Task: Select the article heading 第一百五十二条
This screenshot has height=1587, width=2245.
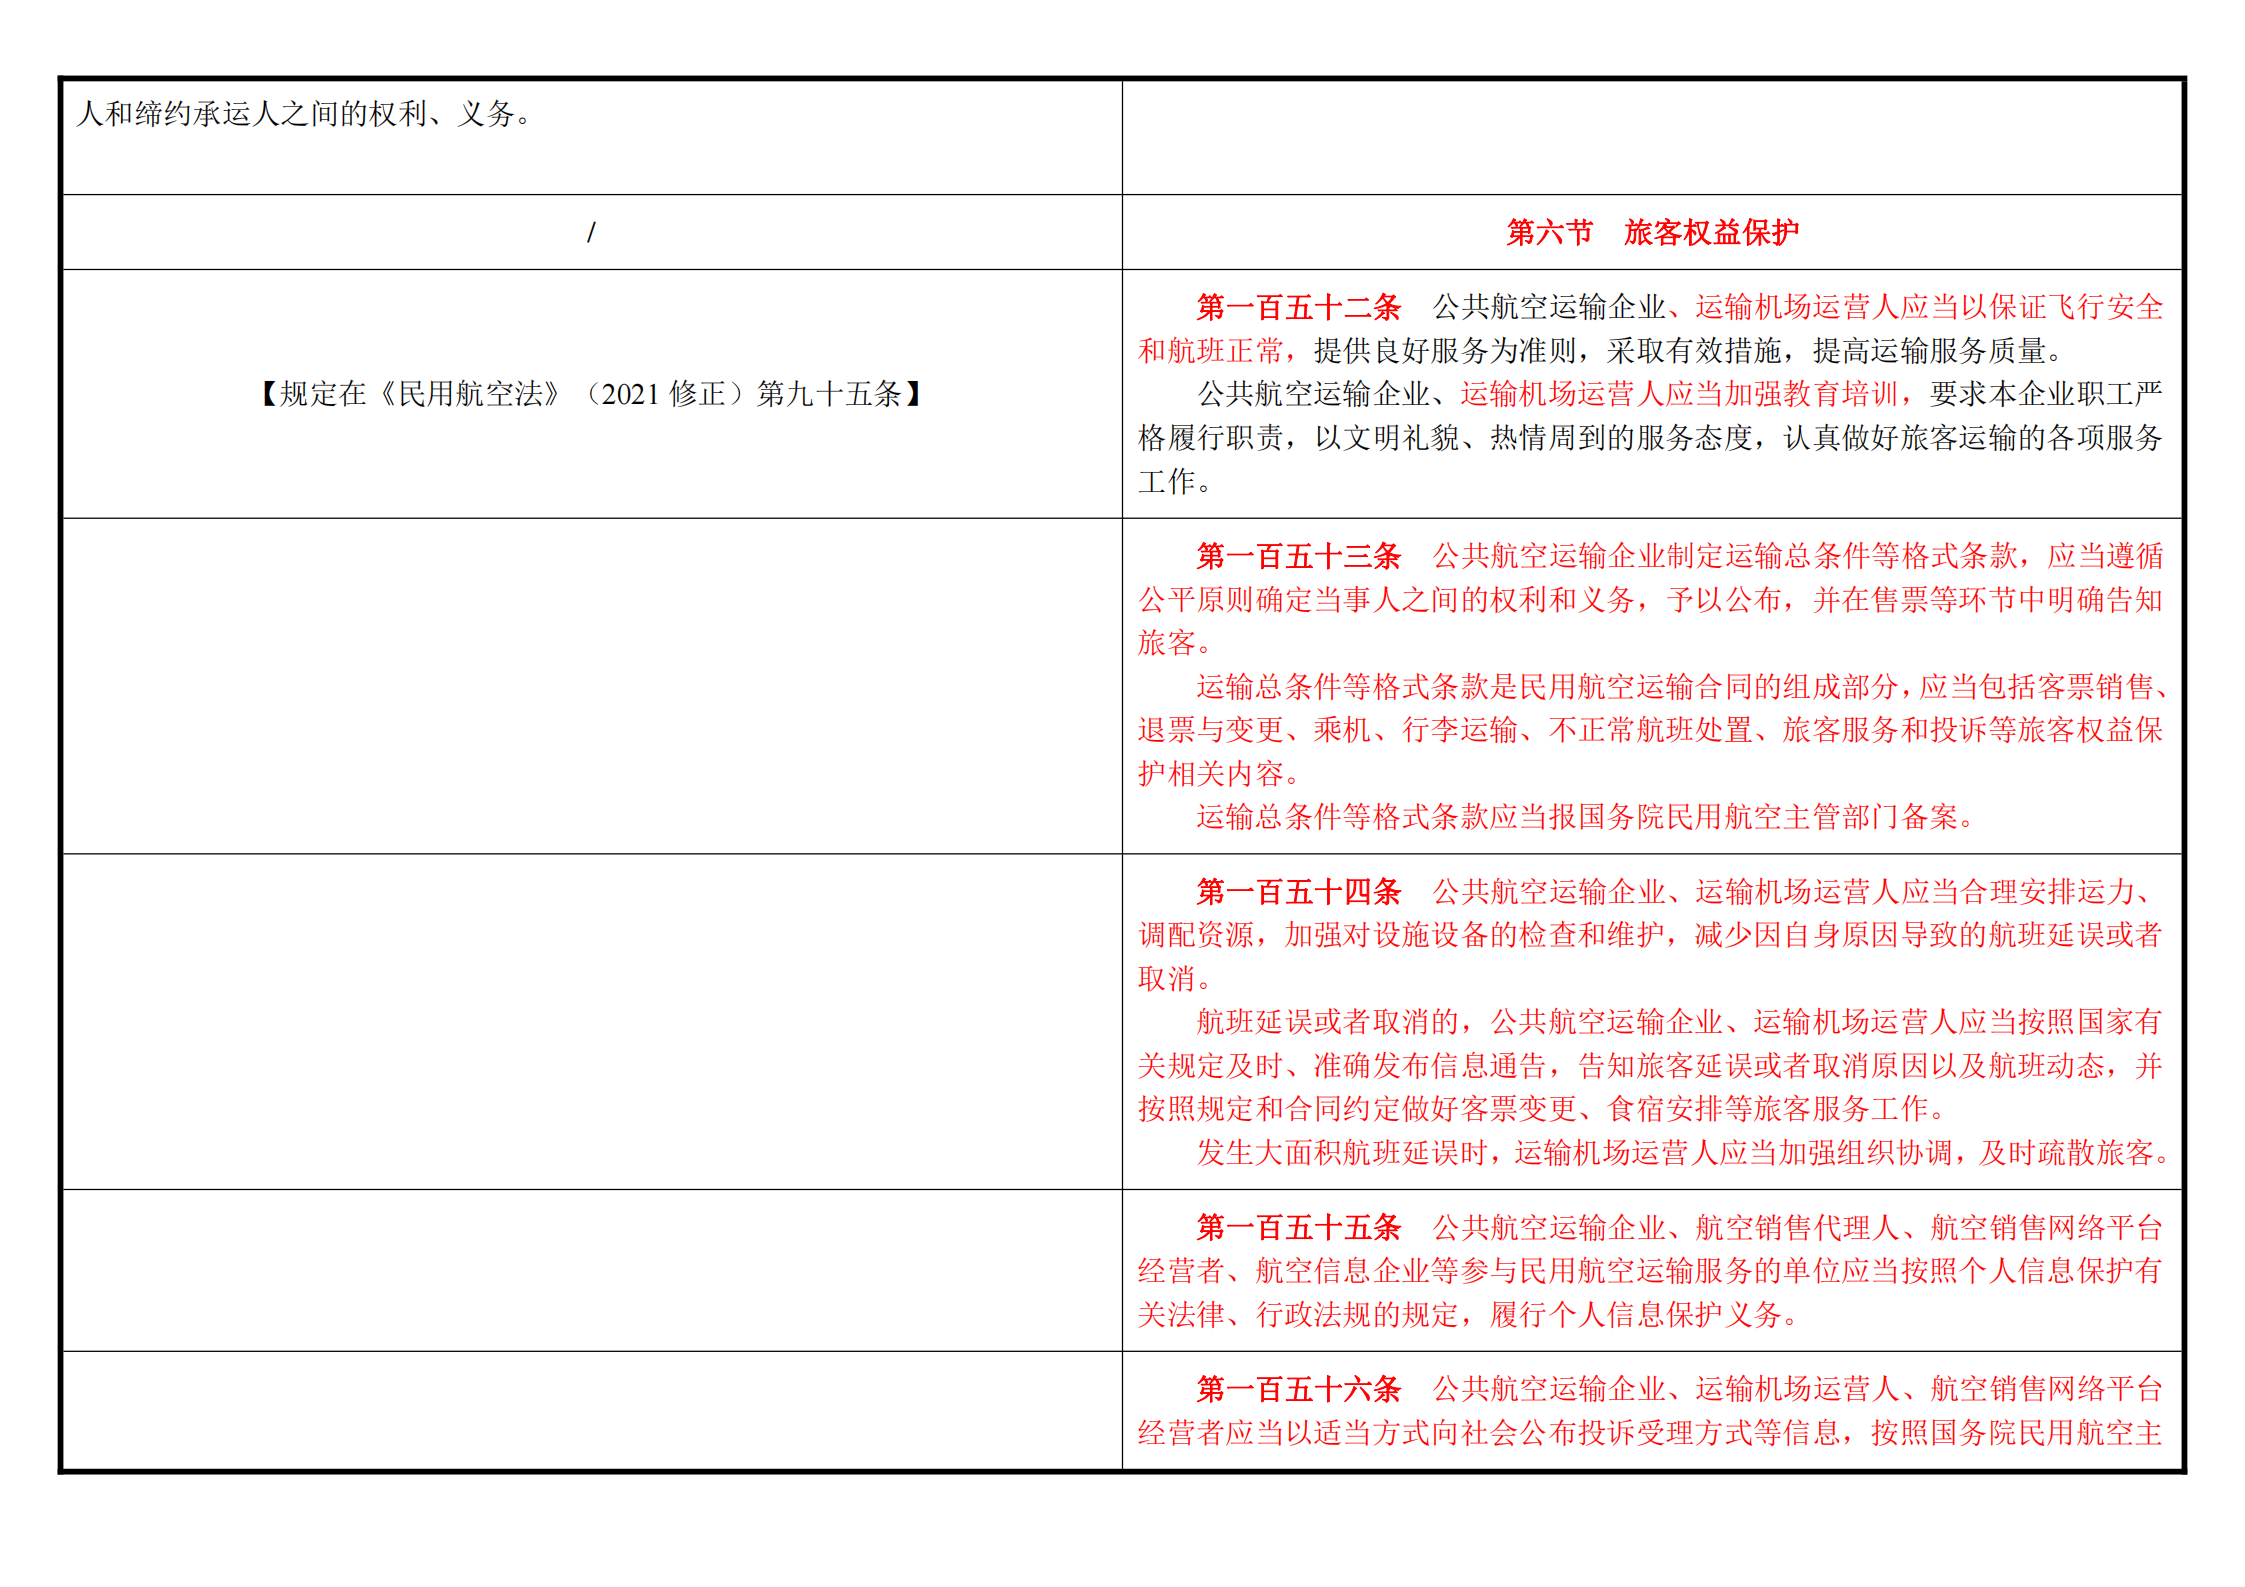Action: [1298, 307]
